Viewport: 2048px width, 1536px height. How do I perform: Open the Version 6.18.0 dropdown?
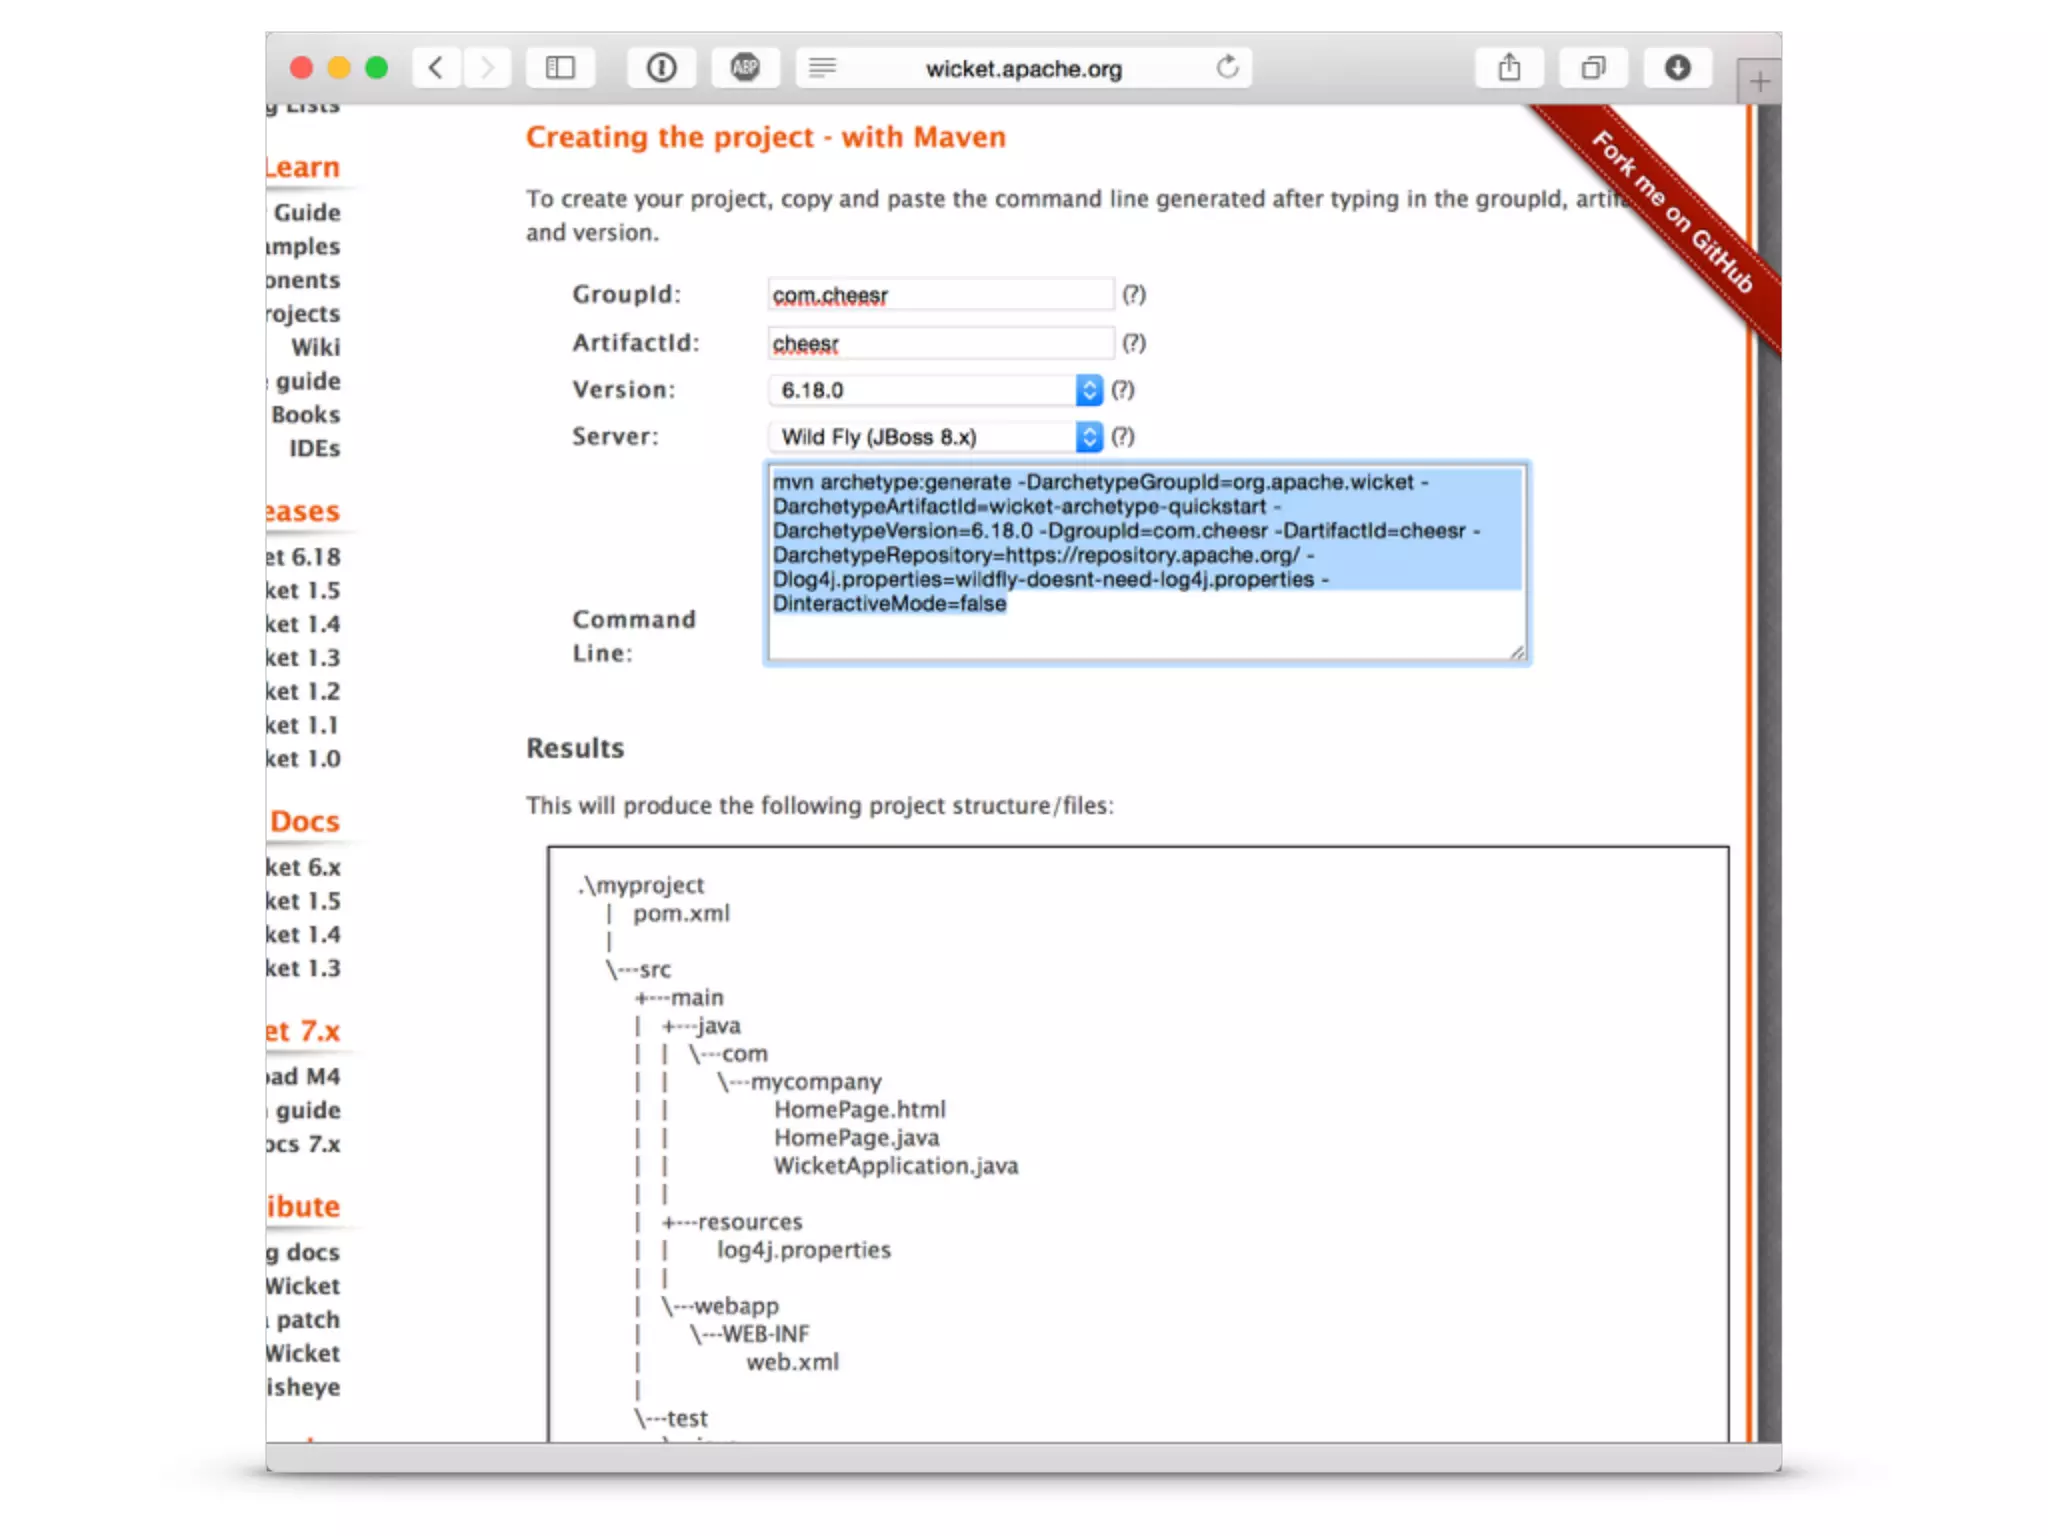936,390
